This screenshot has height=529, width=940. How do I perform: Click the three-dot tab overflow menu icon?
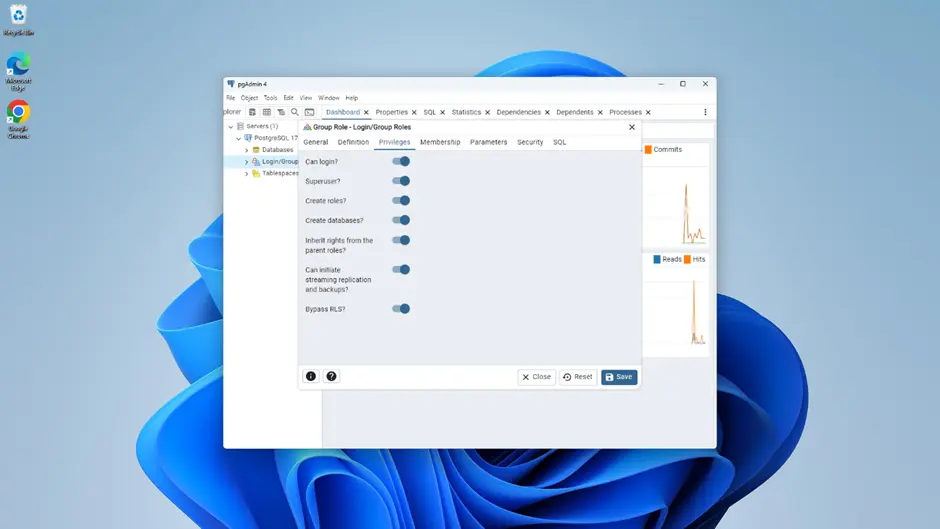pos(705,112)
